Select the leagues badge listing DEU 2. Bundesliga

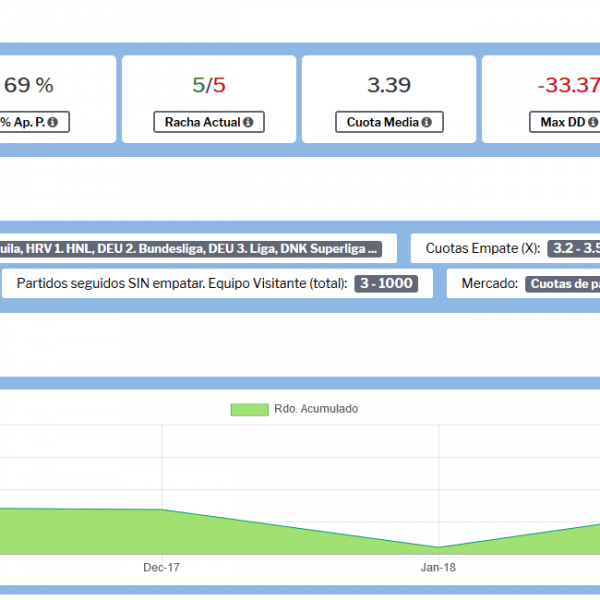[x=190, y=249]
